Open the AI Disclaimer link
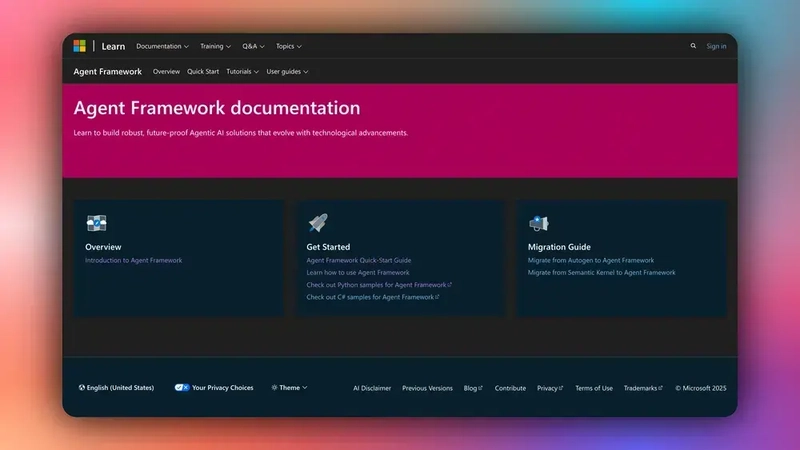 click(x=372, y=388)
